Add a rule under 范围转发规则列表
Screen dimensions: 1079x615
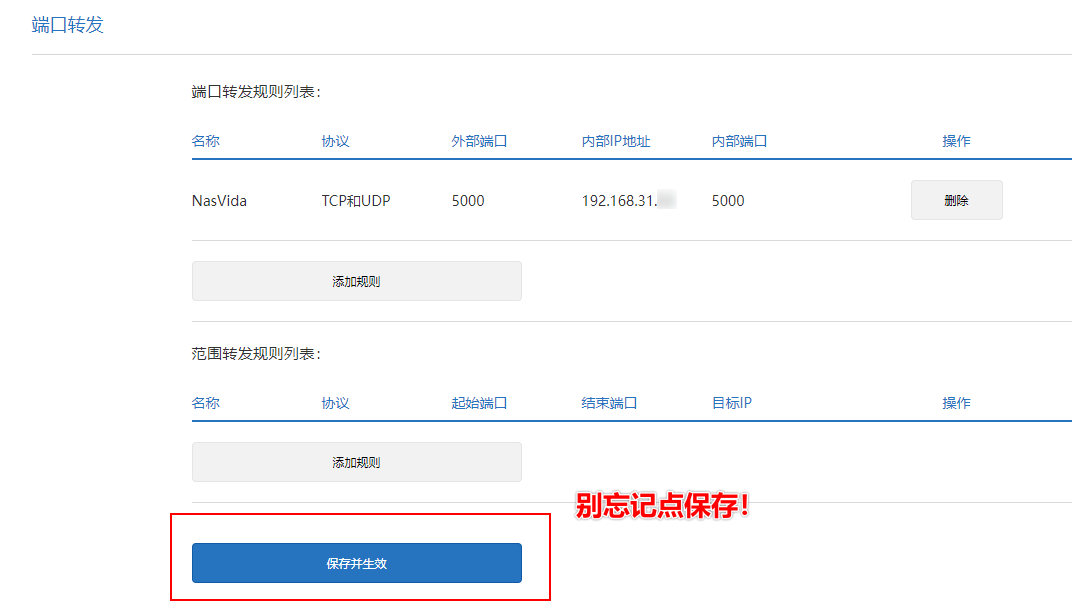356,462
